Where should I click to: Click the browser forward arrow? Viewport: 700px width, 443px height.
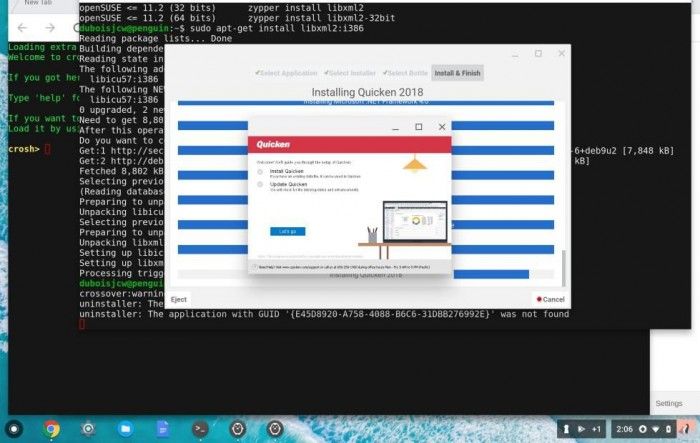click(x=45, y=28)
